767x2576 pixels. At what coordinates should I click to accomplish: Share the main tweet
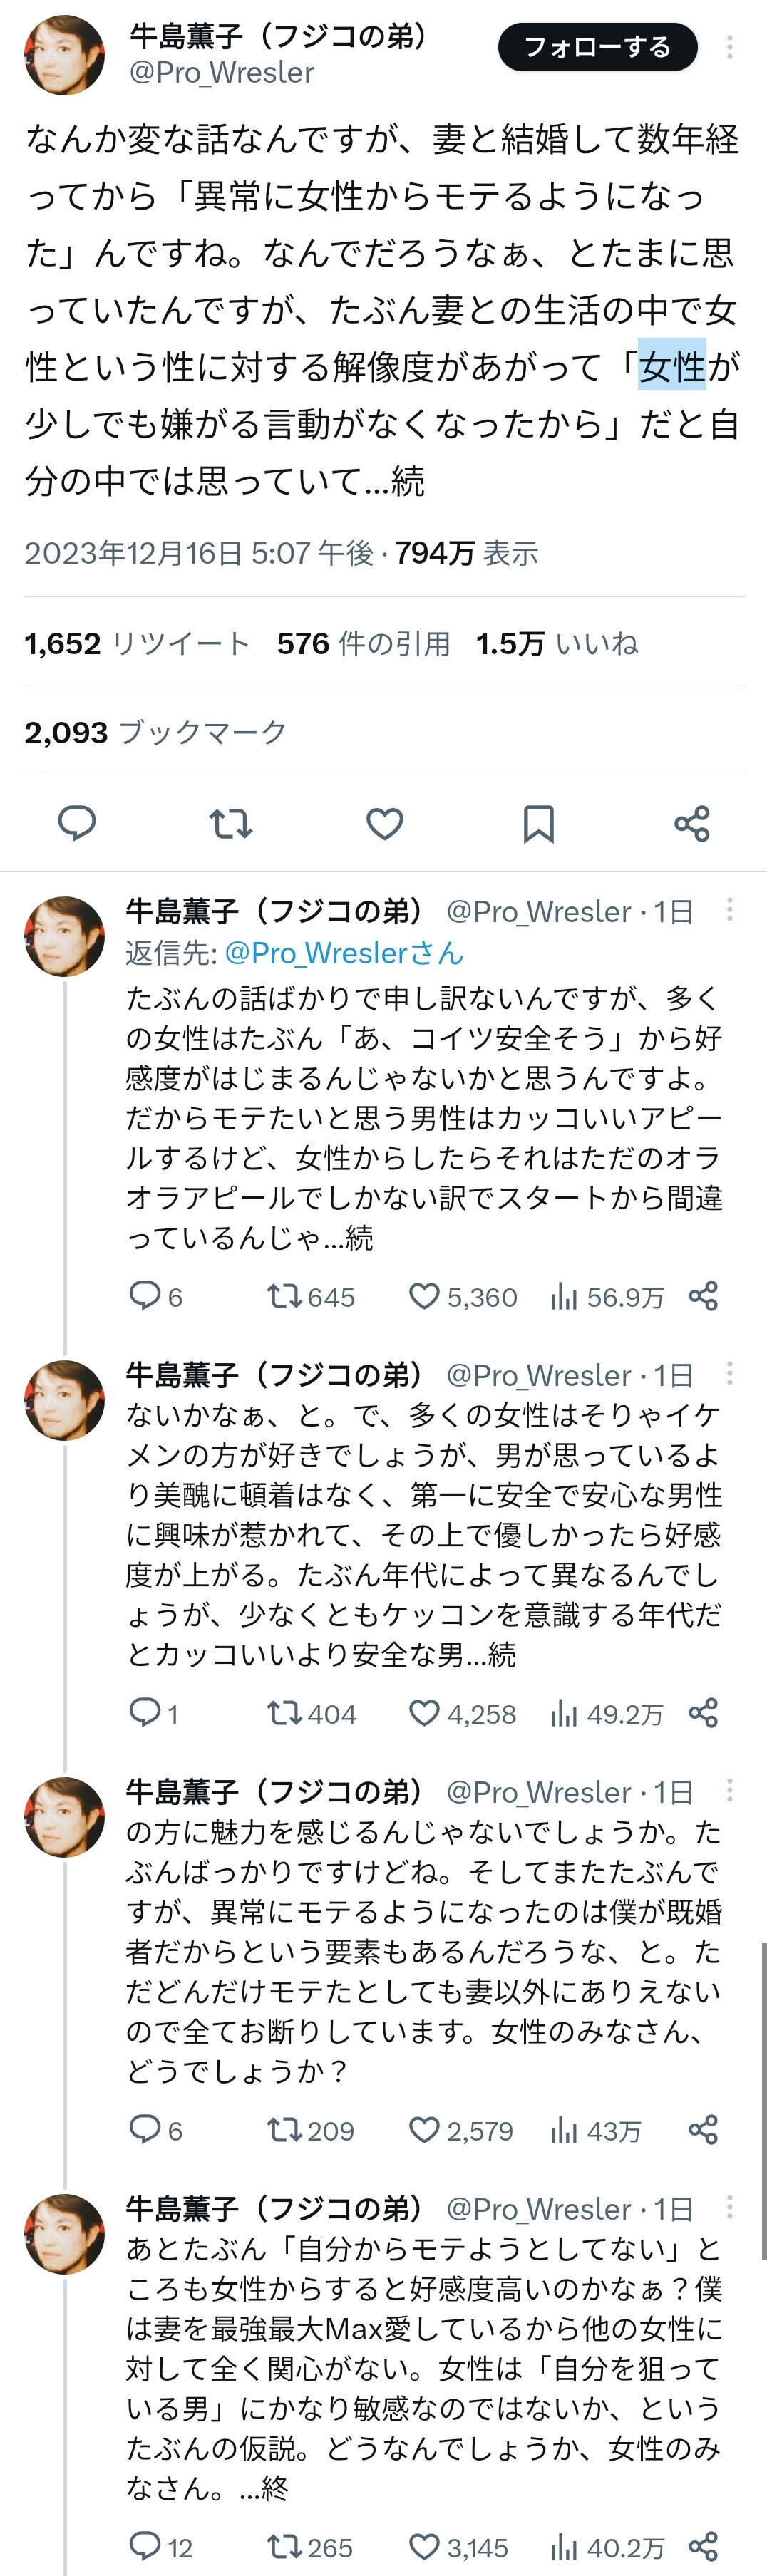692,823
